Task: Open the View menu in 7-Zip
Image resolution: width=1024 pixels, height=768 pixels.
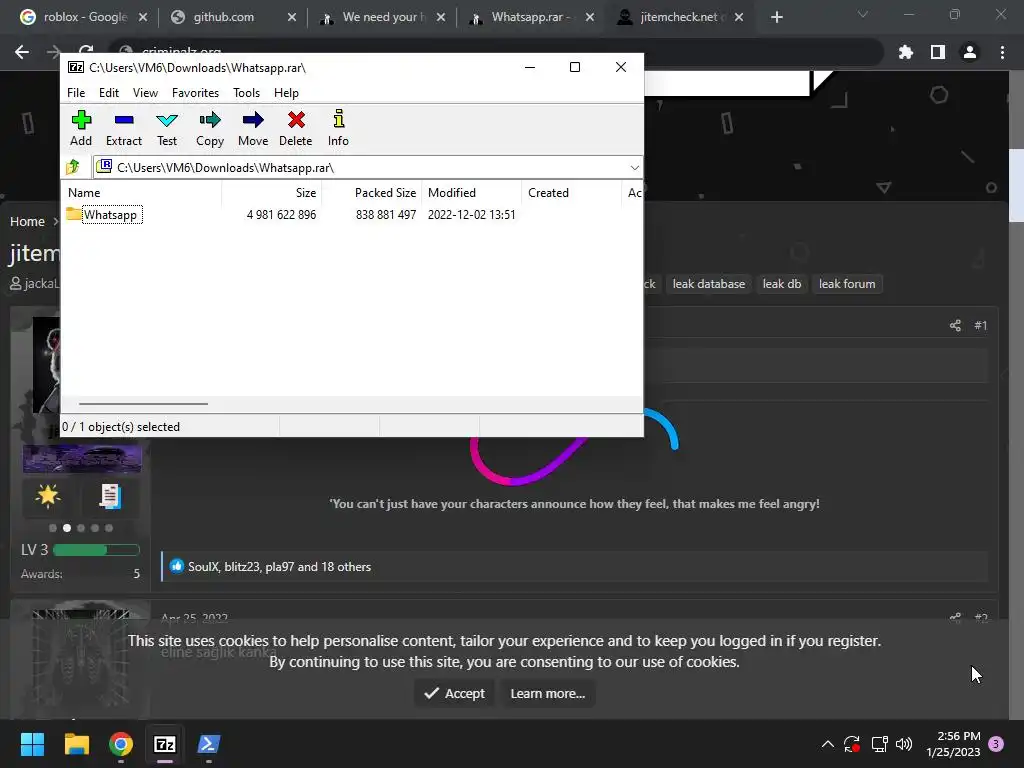Action: click(145, 93)
